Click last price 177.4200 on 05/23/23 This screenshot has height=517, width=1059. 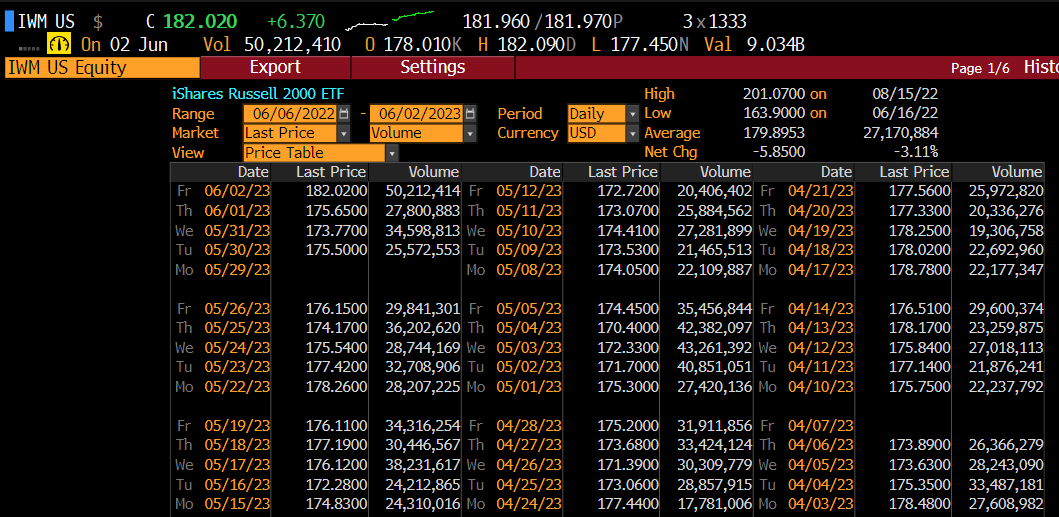point(336,368)
